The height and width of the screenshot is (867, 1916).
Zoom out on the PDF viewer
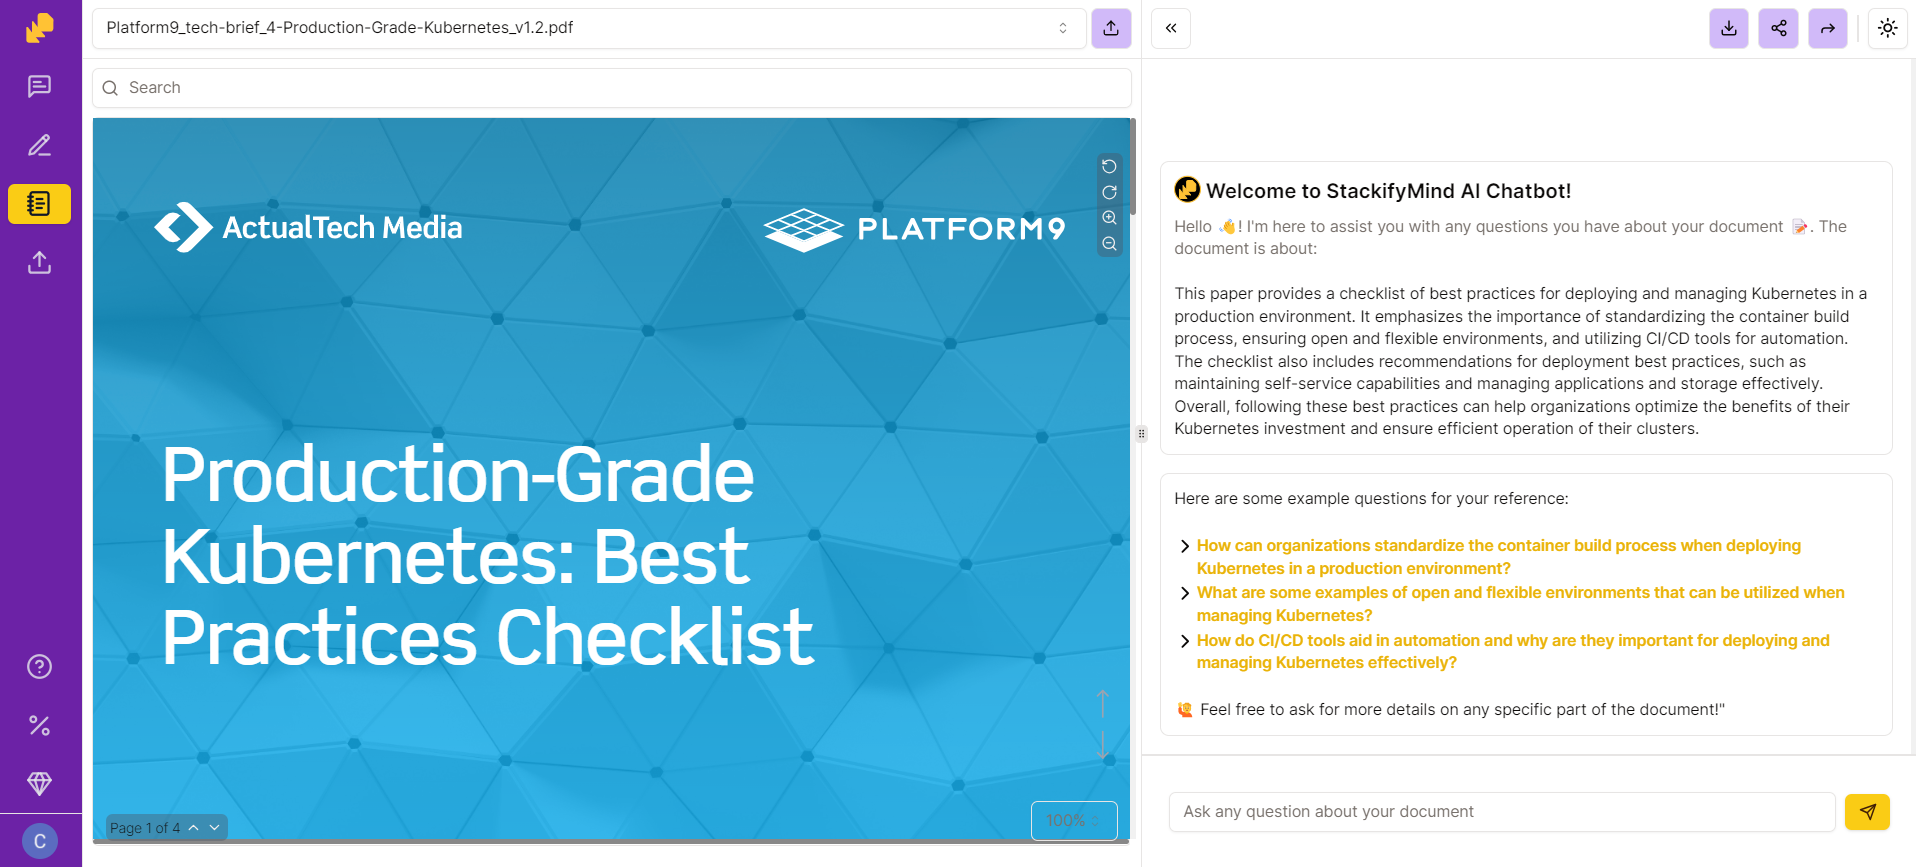(1109, 244)
